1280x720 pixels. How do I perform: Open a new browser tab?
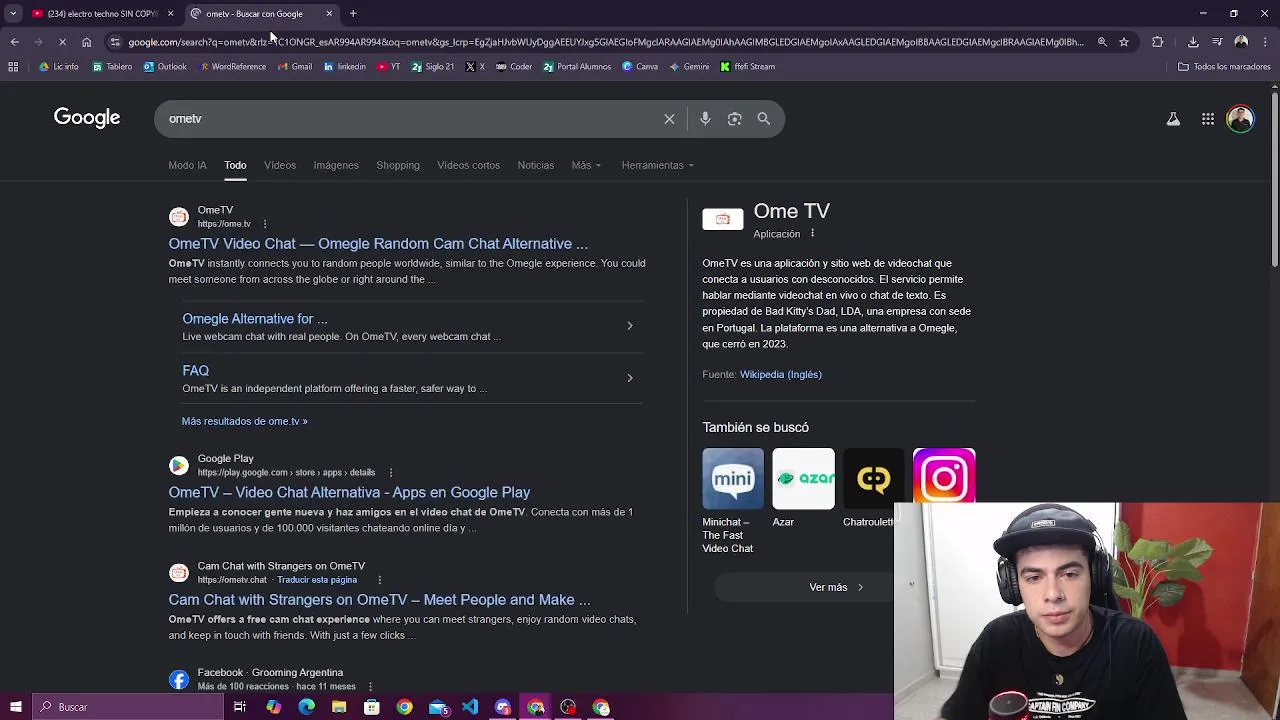(353, 14)
